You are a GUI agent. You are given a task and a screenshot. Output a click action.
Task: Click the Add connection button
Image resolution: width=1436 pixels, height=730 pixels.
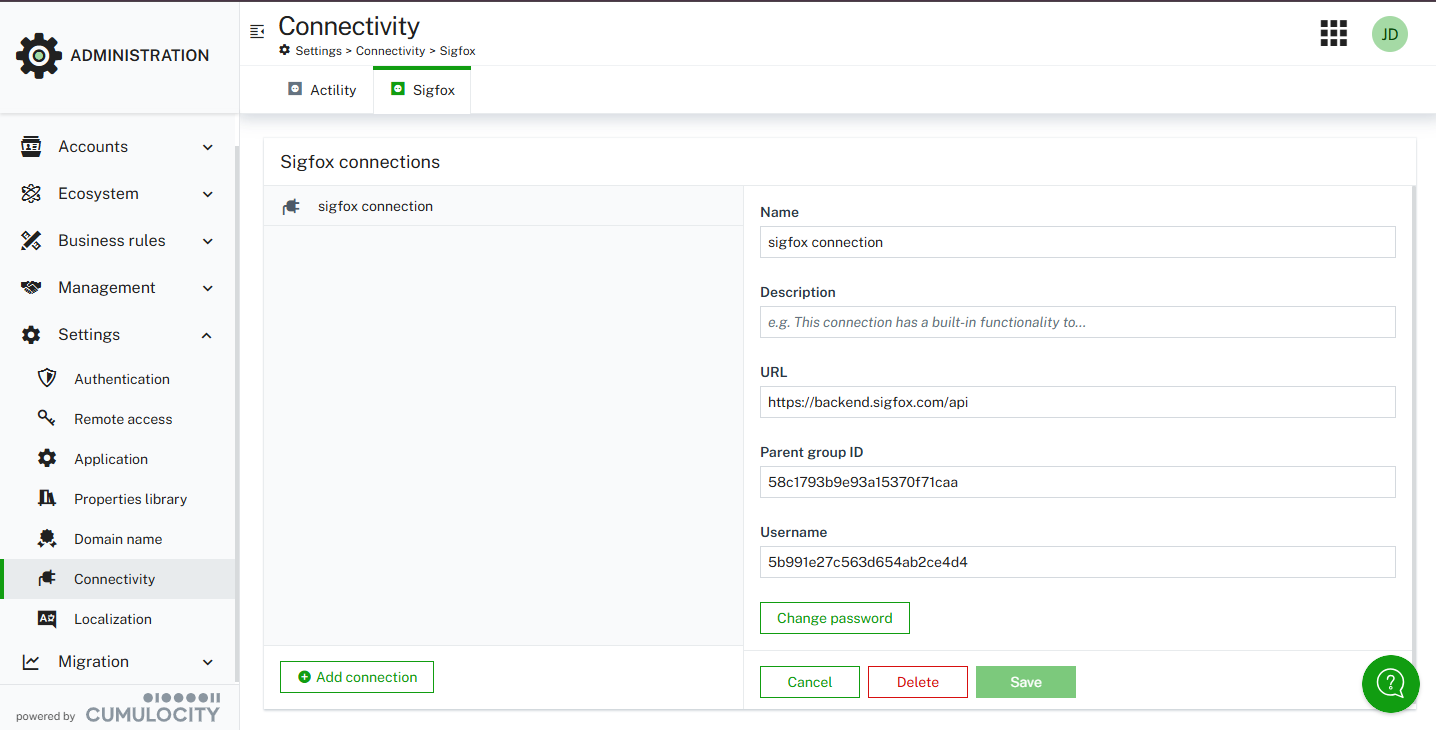[x=356, y=676]
